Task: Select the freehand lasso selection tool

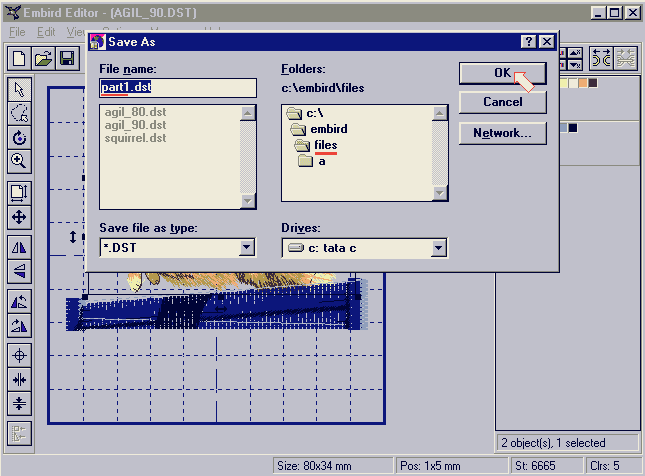Action: pos(19,113)
